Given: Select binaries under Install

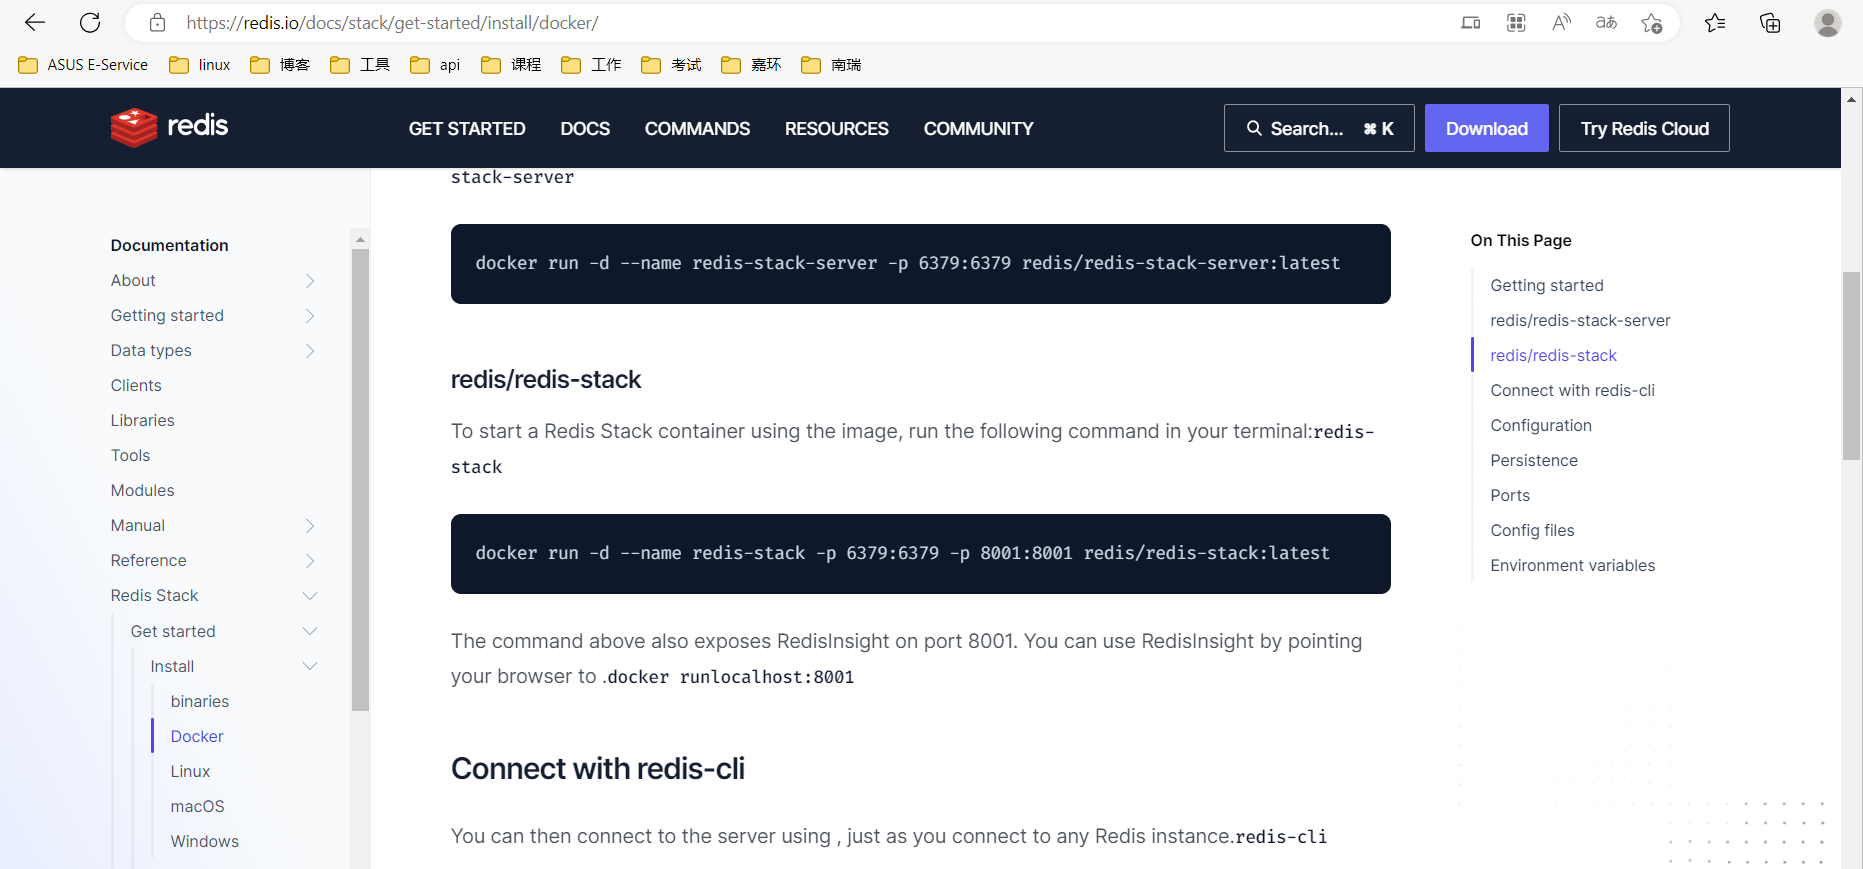Looking at the screenshot, I should (200, 702).
